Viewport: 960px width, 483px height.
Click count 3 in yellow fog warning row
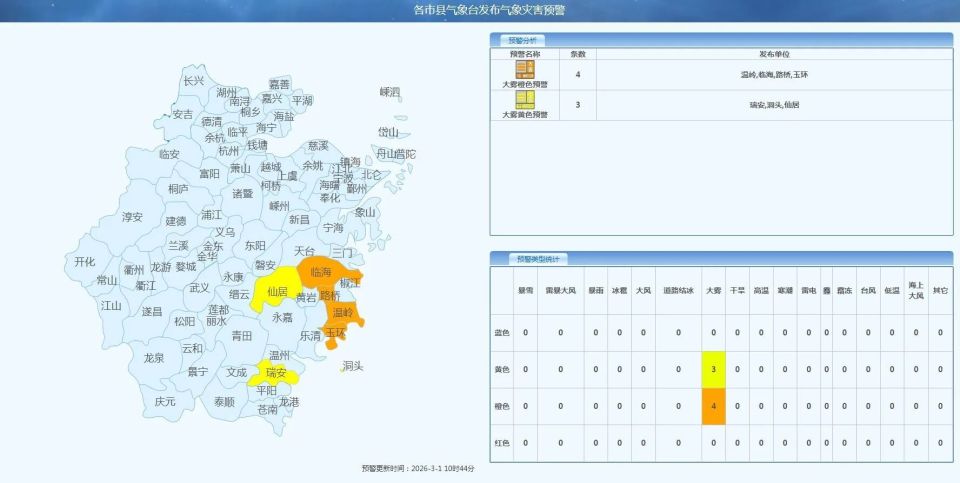pyautogui.click(x=578, y=105)
